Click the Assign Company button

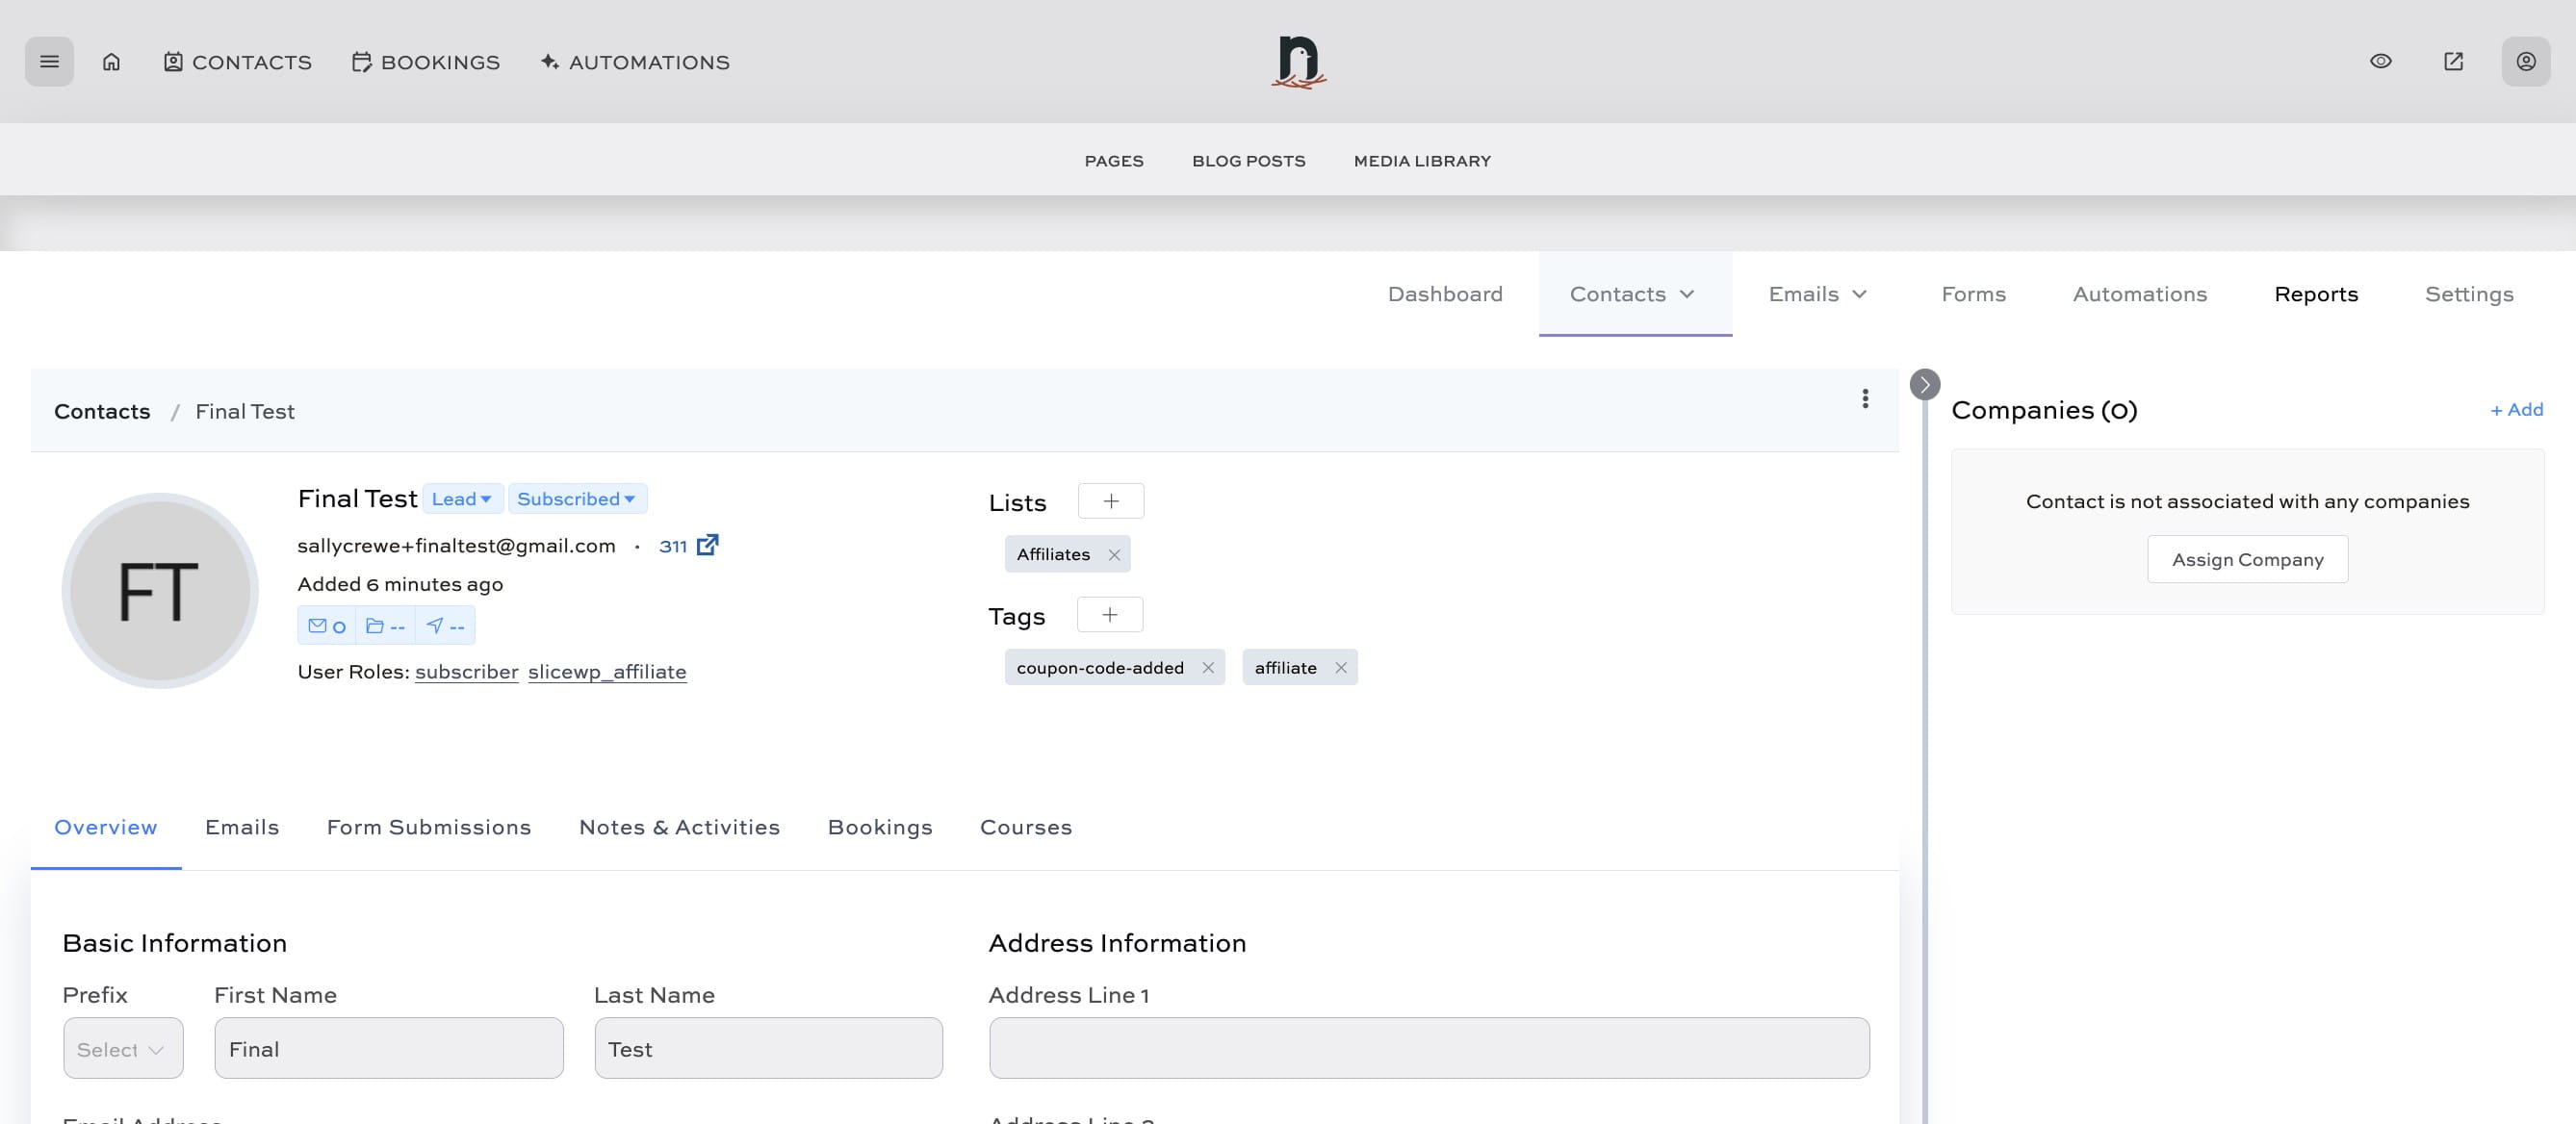pyautogui.click(x=2247, y=559)
